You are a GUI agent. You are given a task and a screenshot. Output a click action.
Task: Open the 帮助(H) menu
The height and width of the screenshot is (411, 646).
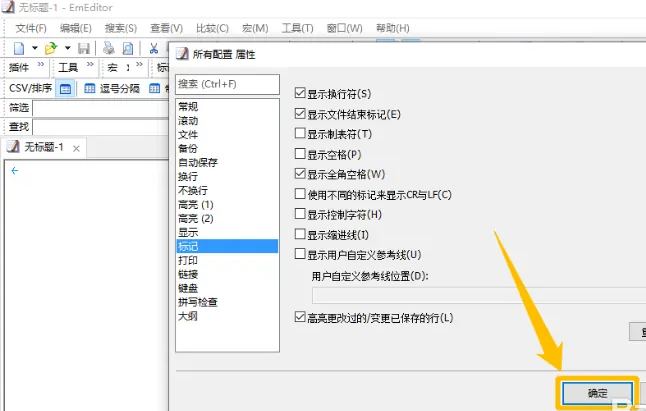pyautogui.click(x=393, y=28)
